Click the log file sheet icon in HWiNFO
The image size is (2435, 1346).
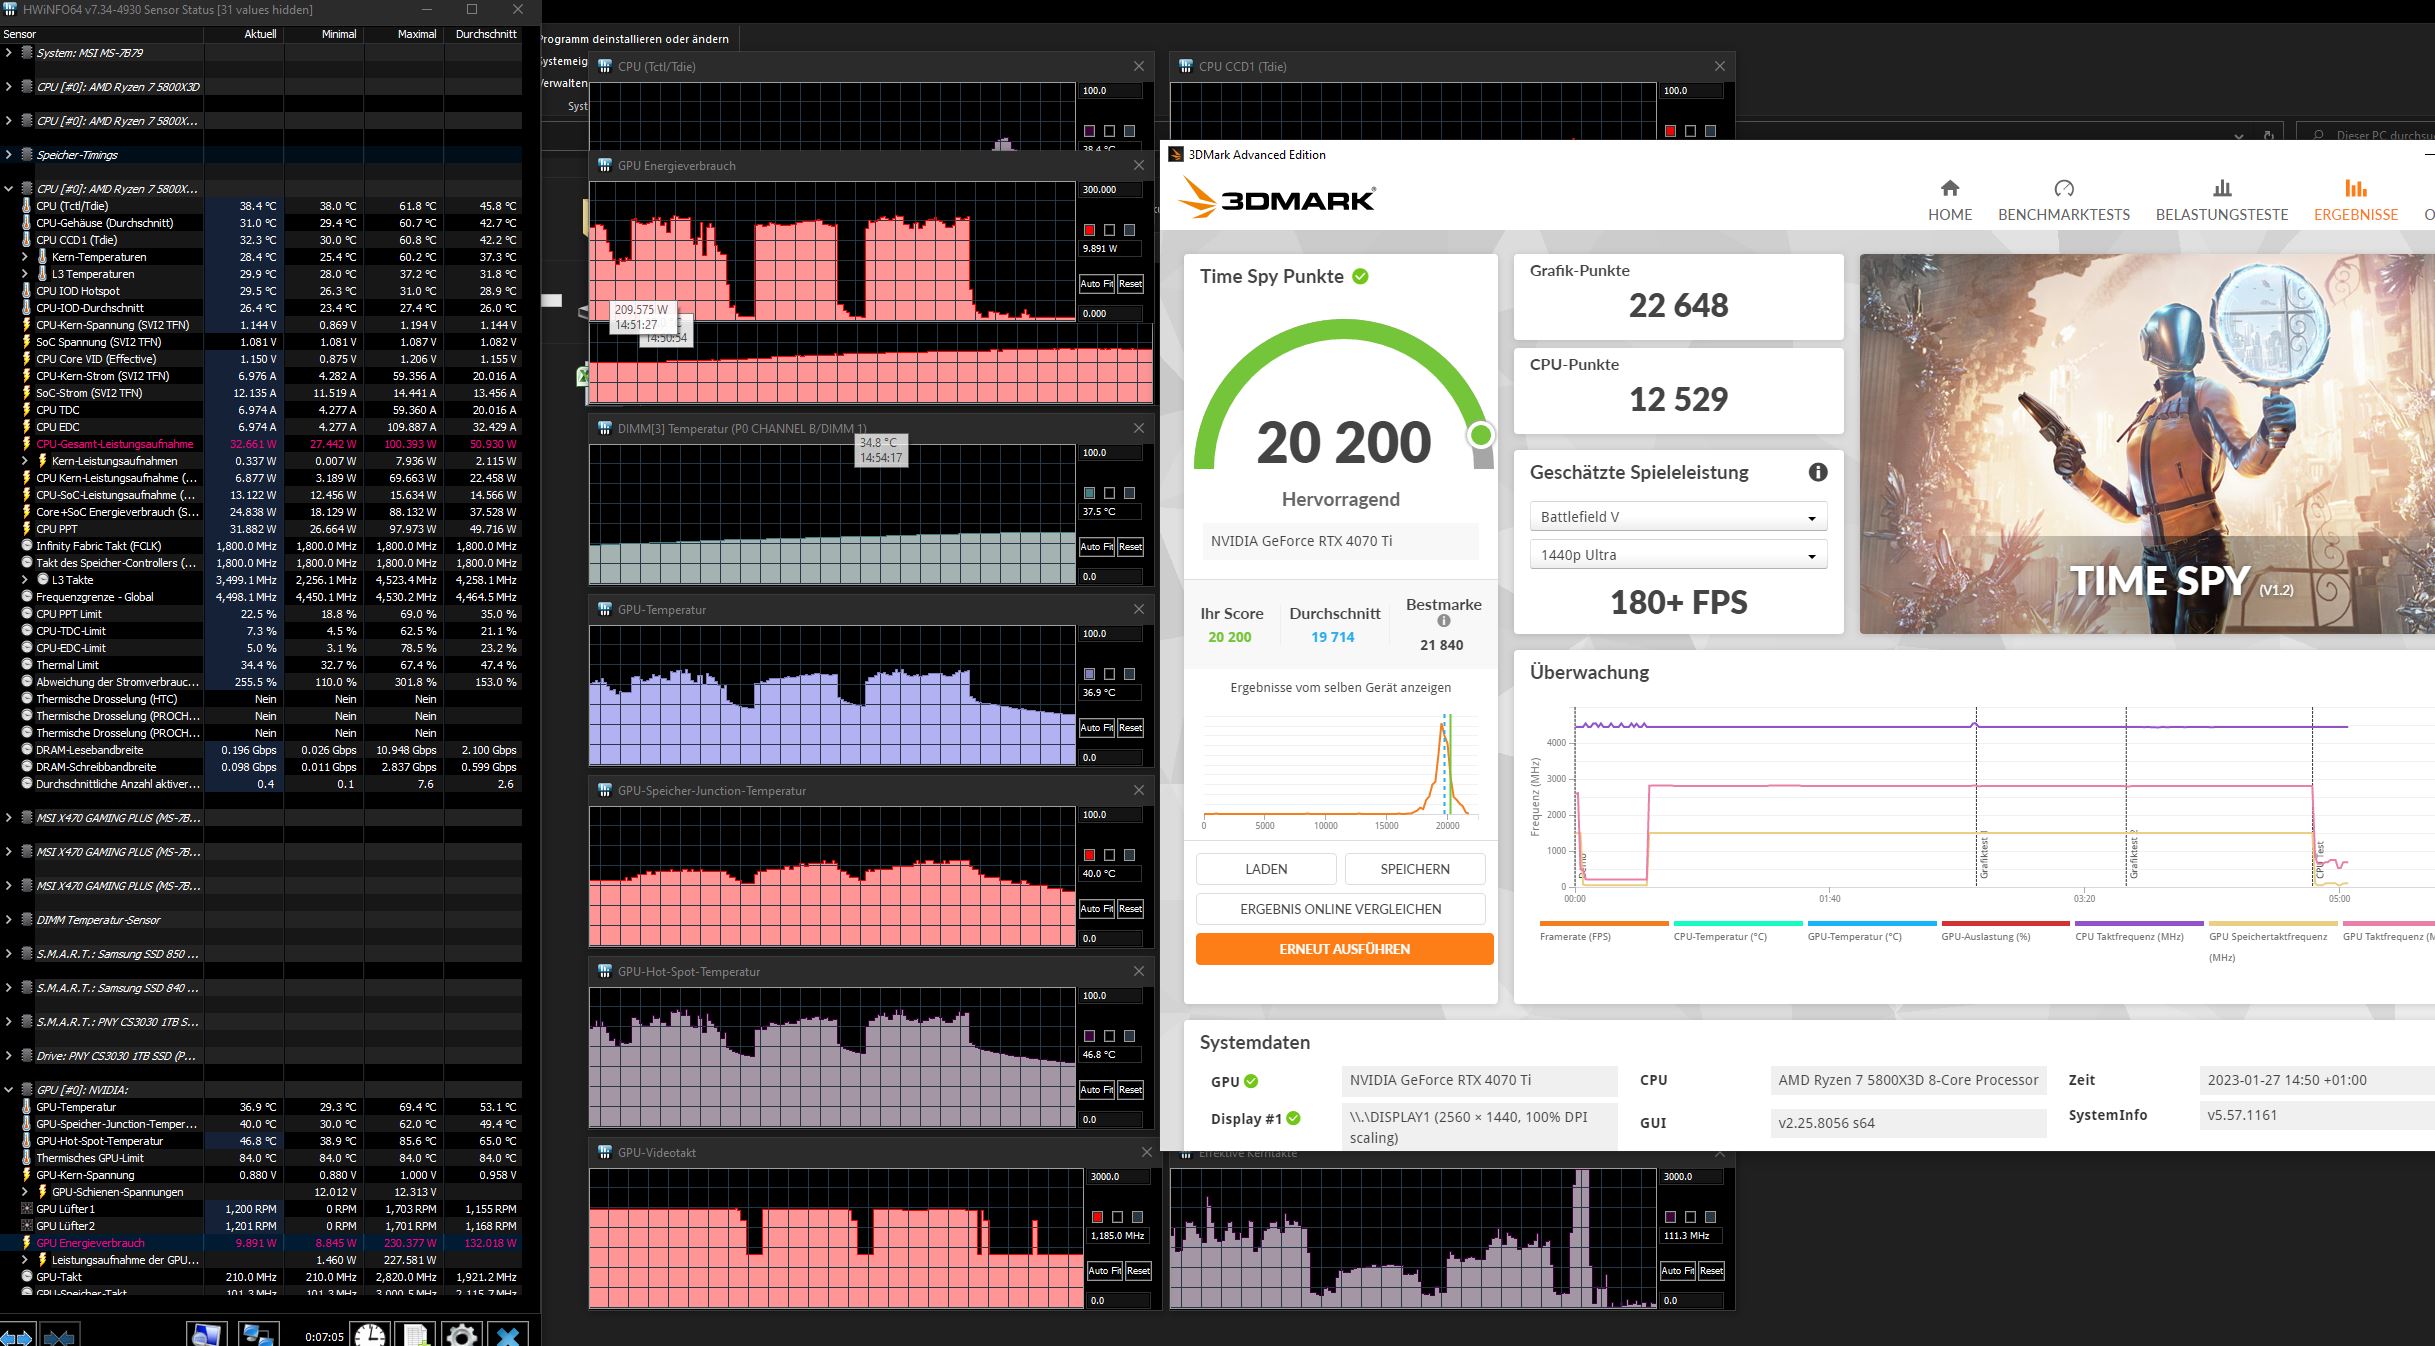point(416,1335)
